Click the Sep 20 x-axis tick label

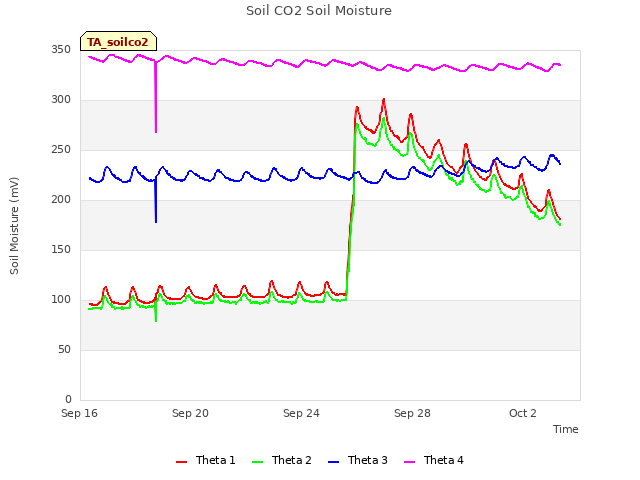point(190,413)
